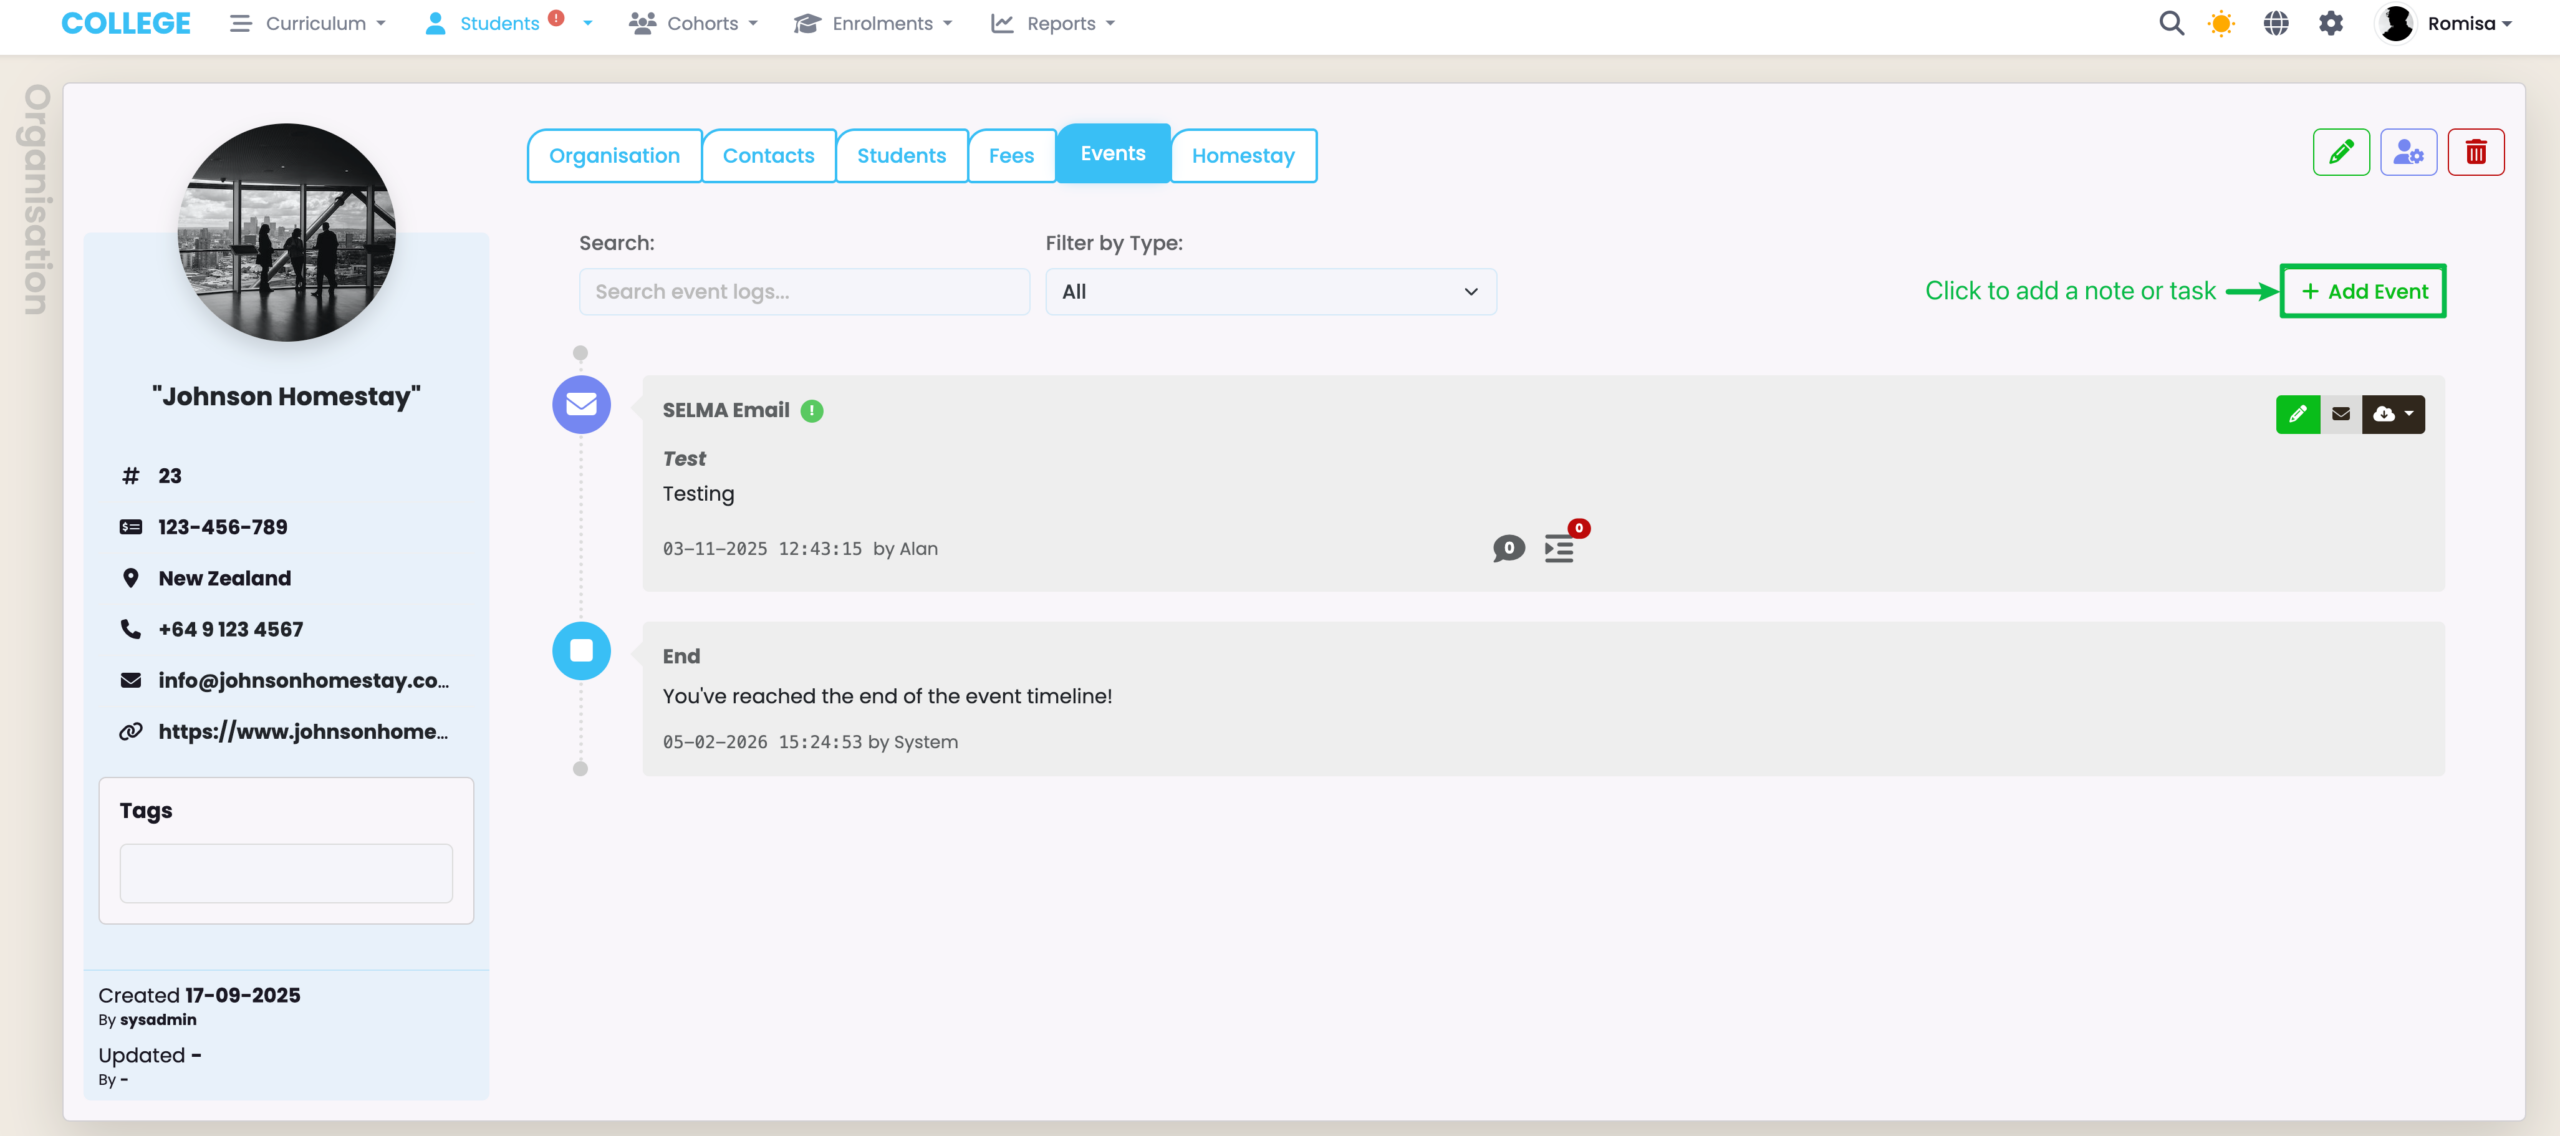Switch to the Homestay tab
Screen dimensions: 2560x1136
1243,156
